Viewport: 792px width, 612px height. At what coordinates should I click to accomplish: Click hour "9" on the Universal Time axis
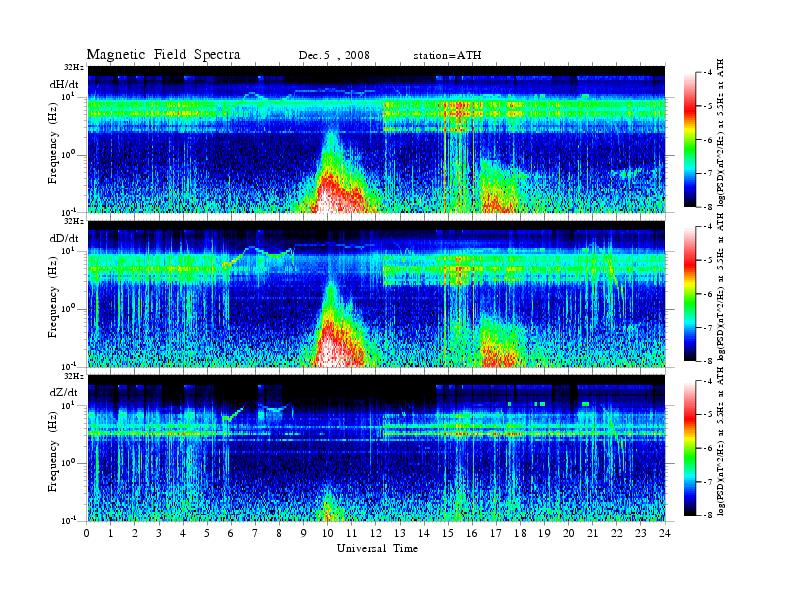pos(304,533)
